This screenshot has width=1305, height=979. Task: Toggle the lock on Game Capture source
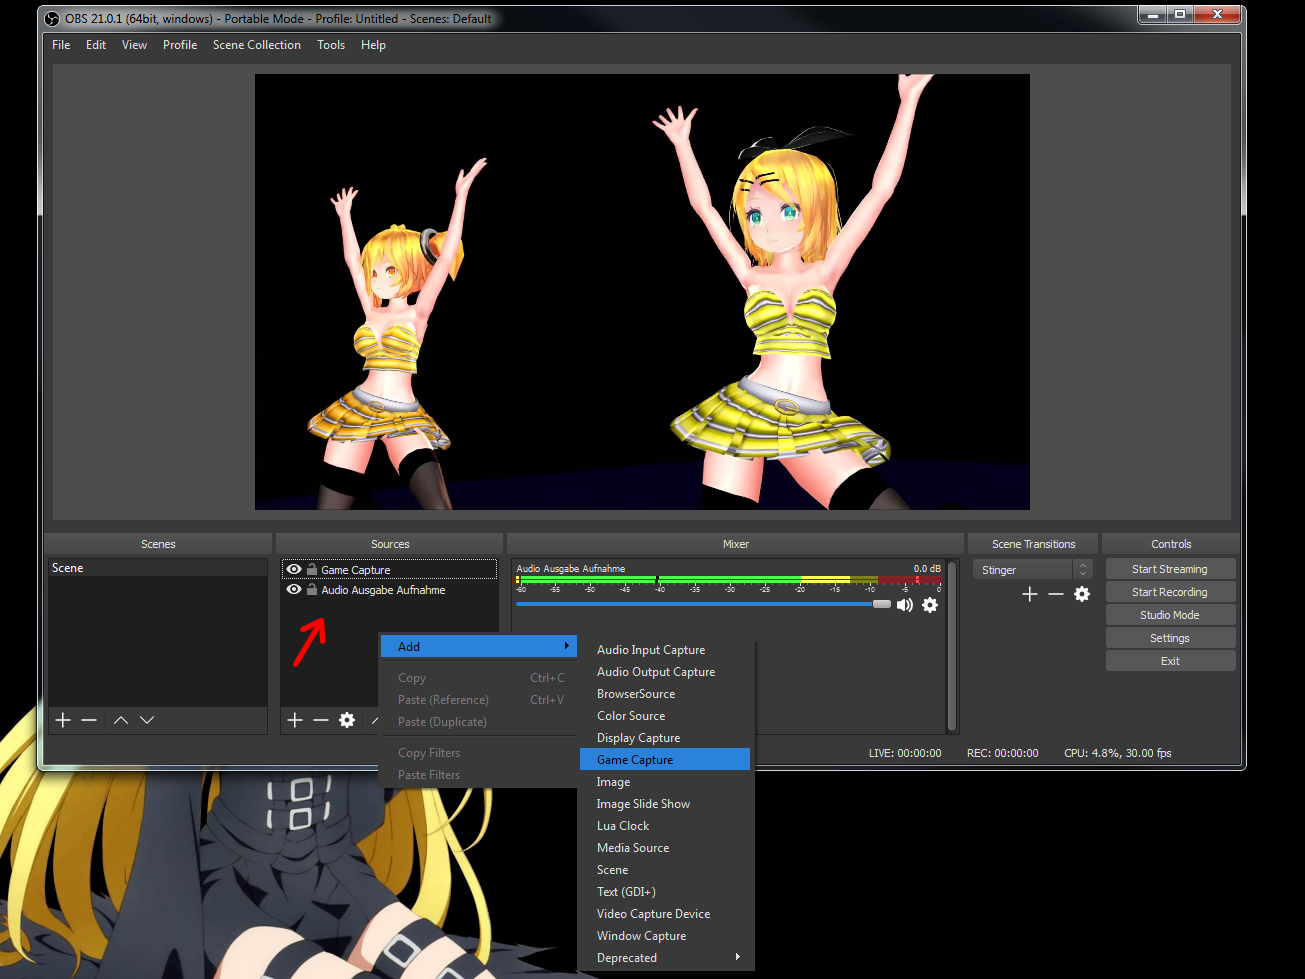pyautogui.click(x=312, y=569)
